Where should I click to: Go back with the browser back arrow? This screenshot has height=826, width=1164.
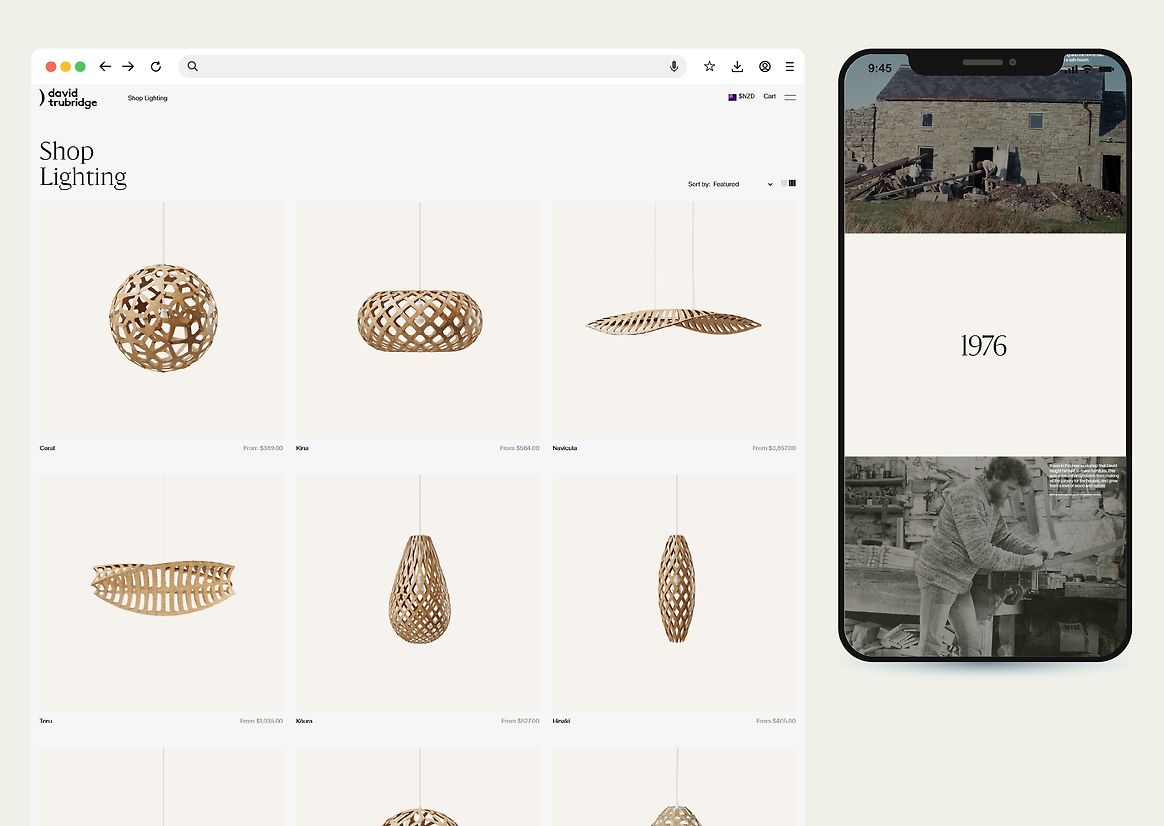[x=105, y=67]
